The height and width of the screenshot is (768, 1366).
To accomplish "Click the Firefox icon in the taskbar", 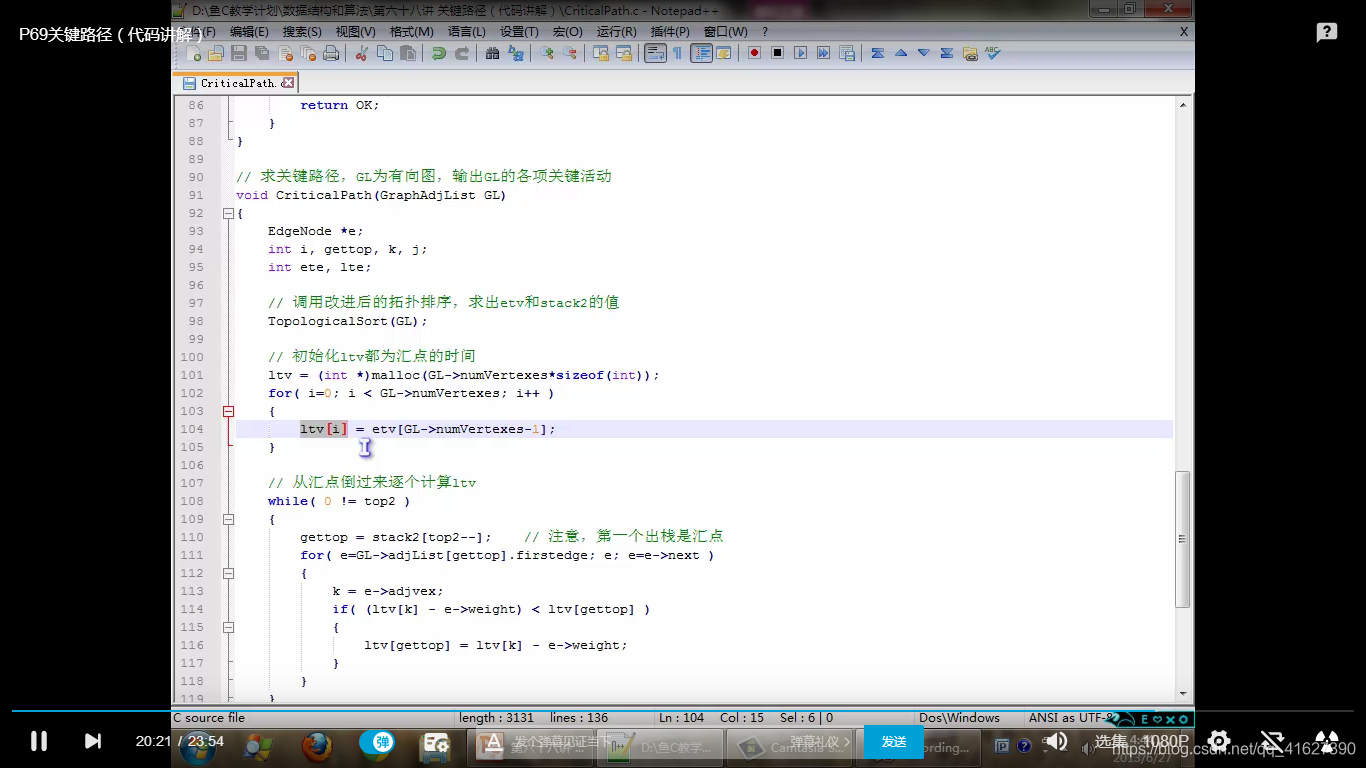I will point(317,745).
